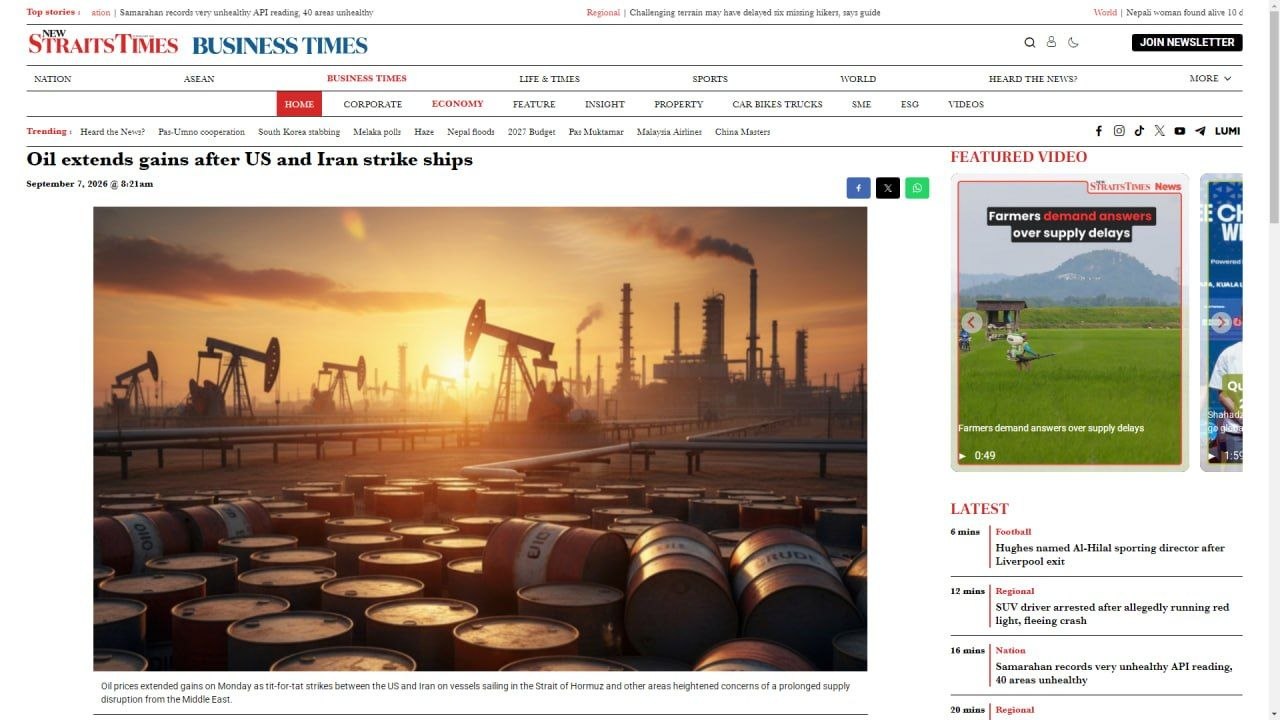Share article on Facebook blue button
1280x720 pixels.
(858, 188)
